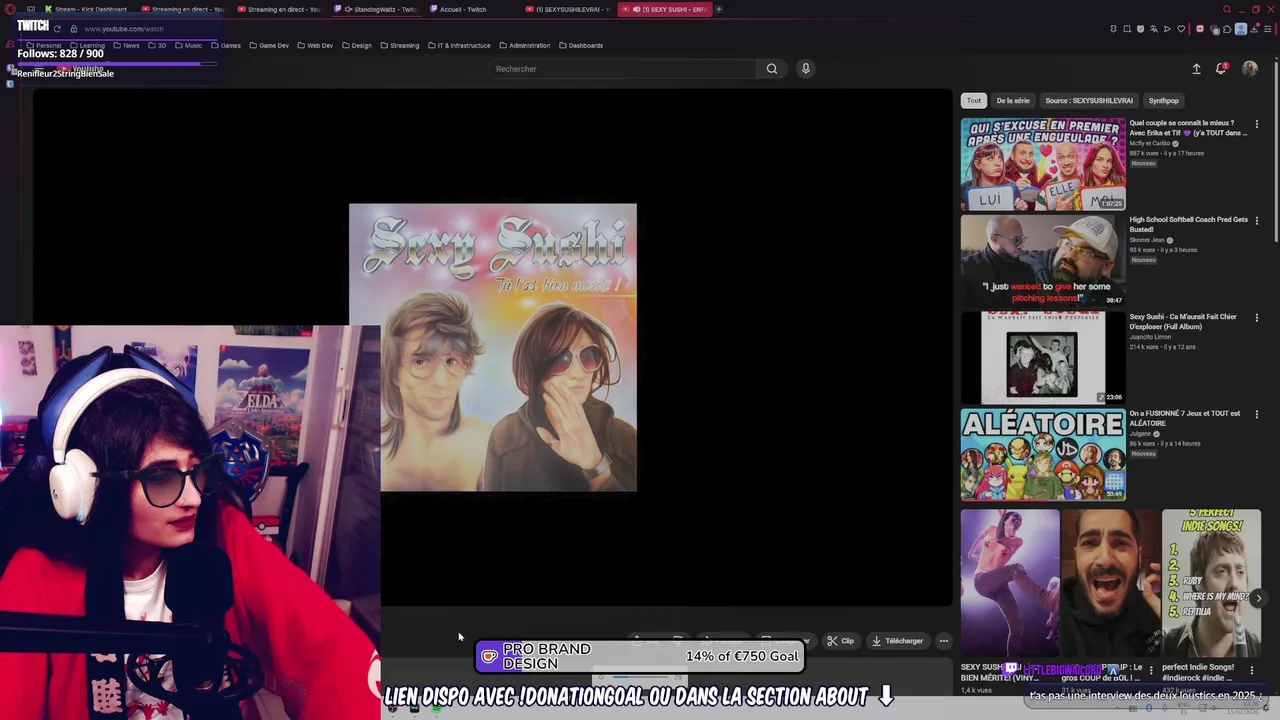
Task: Switch to SEXYSUSHILEVRAI browser tab
Action: click(567, 9)
